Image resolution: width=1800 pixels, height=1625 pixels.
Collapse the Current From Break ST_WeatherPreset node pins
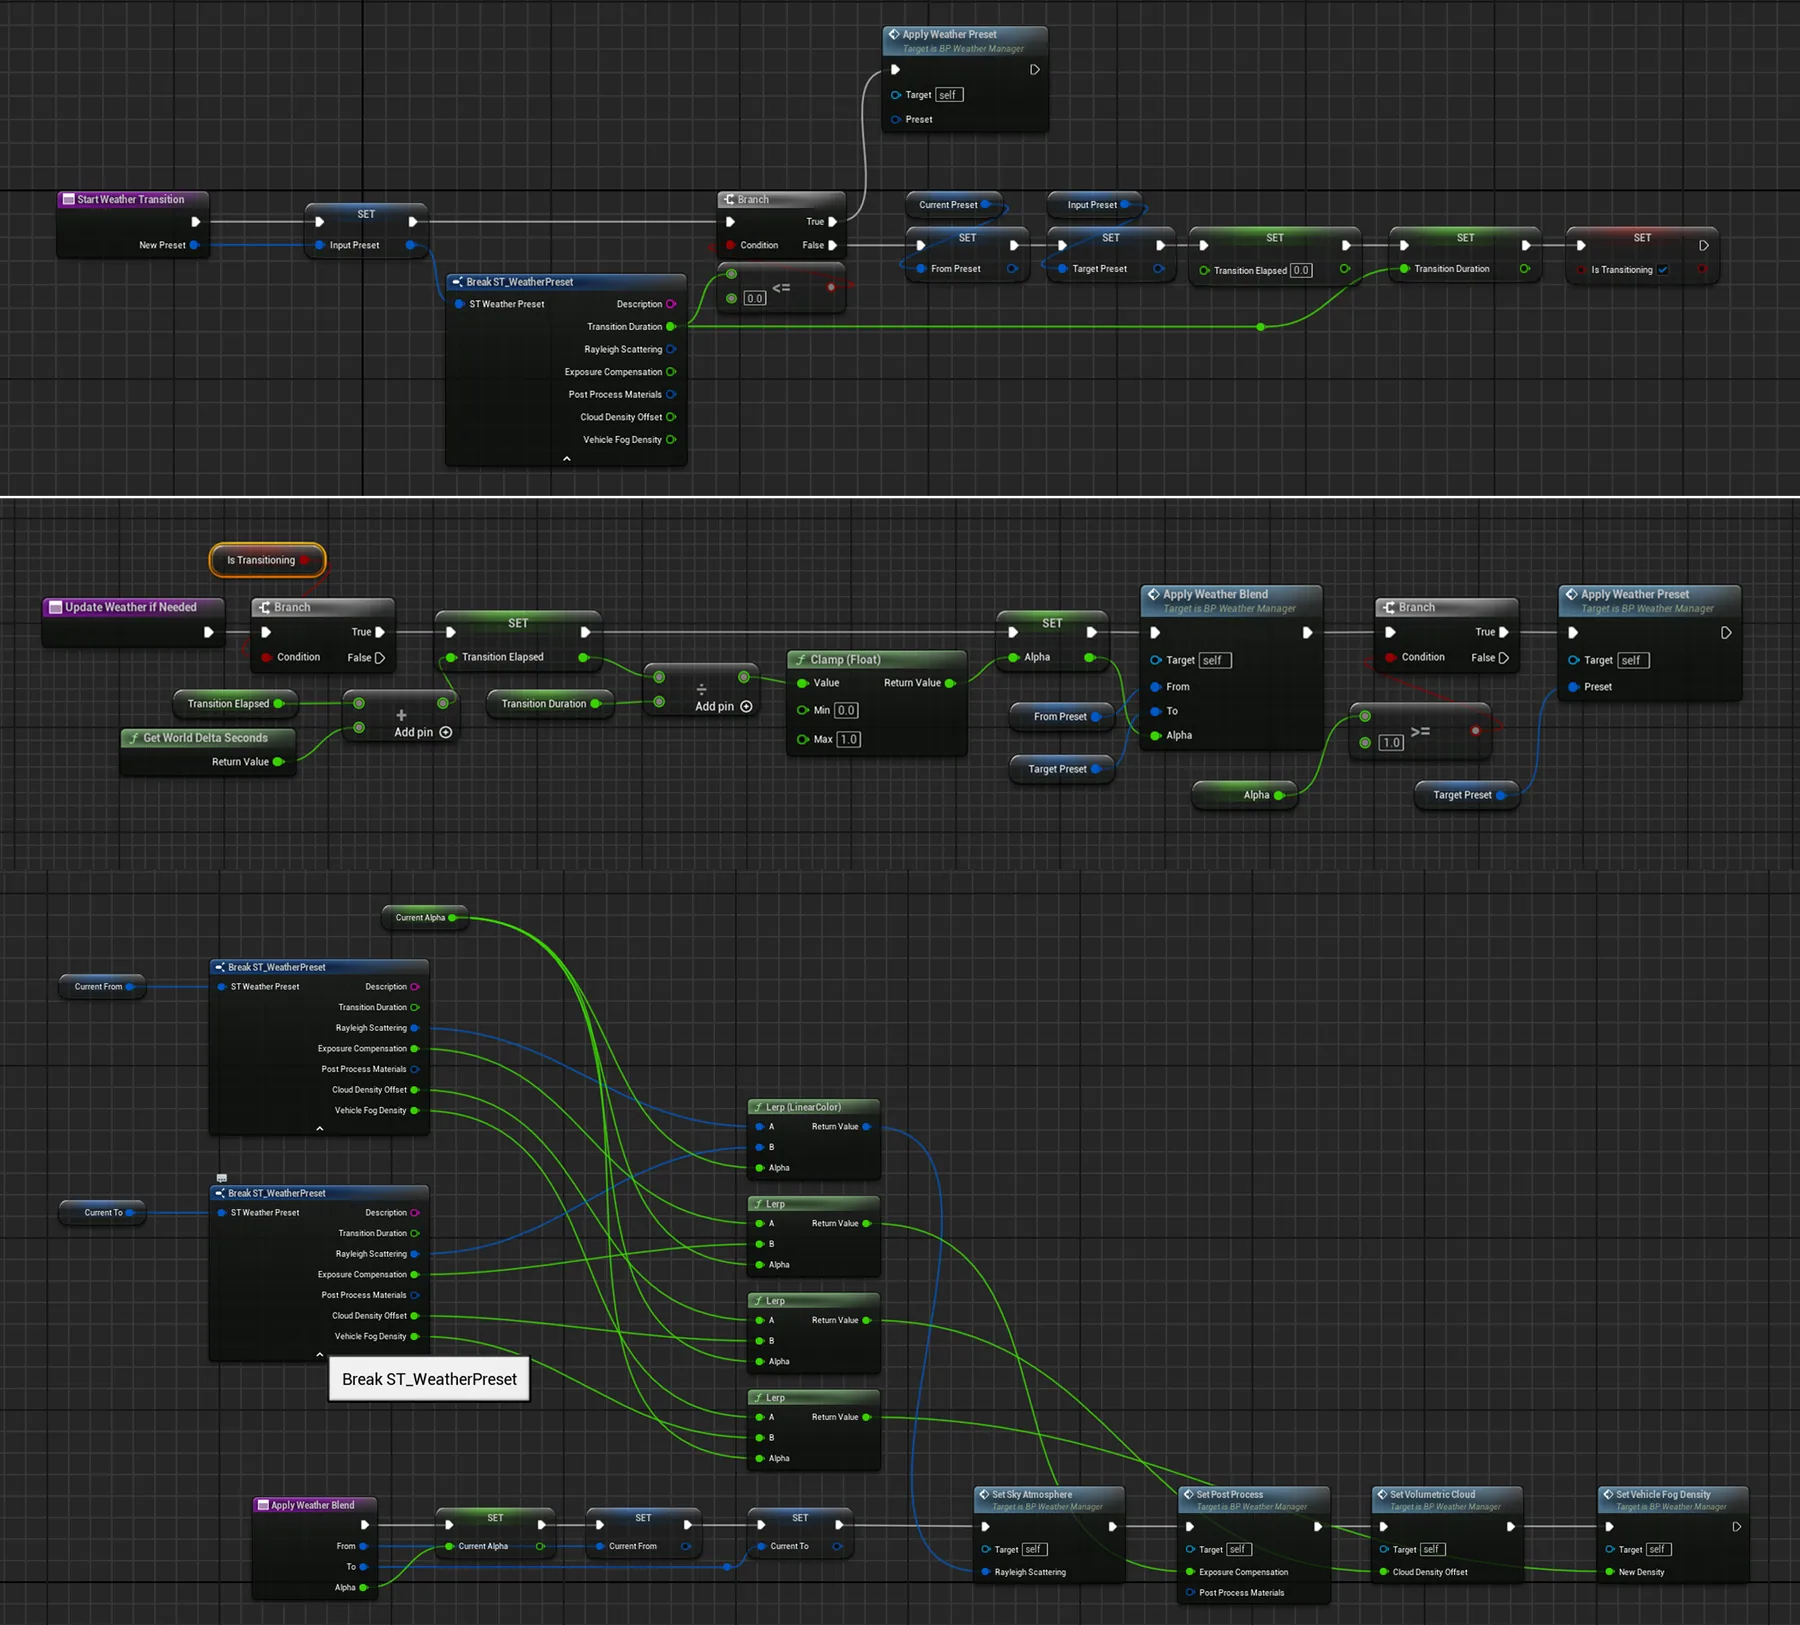point(319,1128)
